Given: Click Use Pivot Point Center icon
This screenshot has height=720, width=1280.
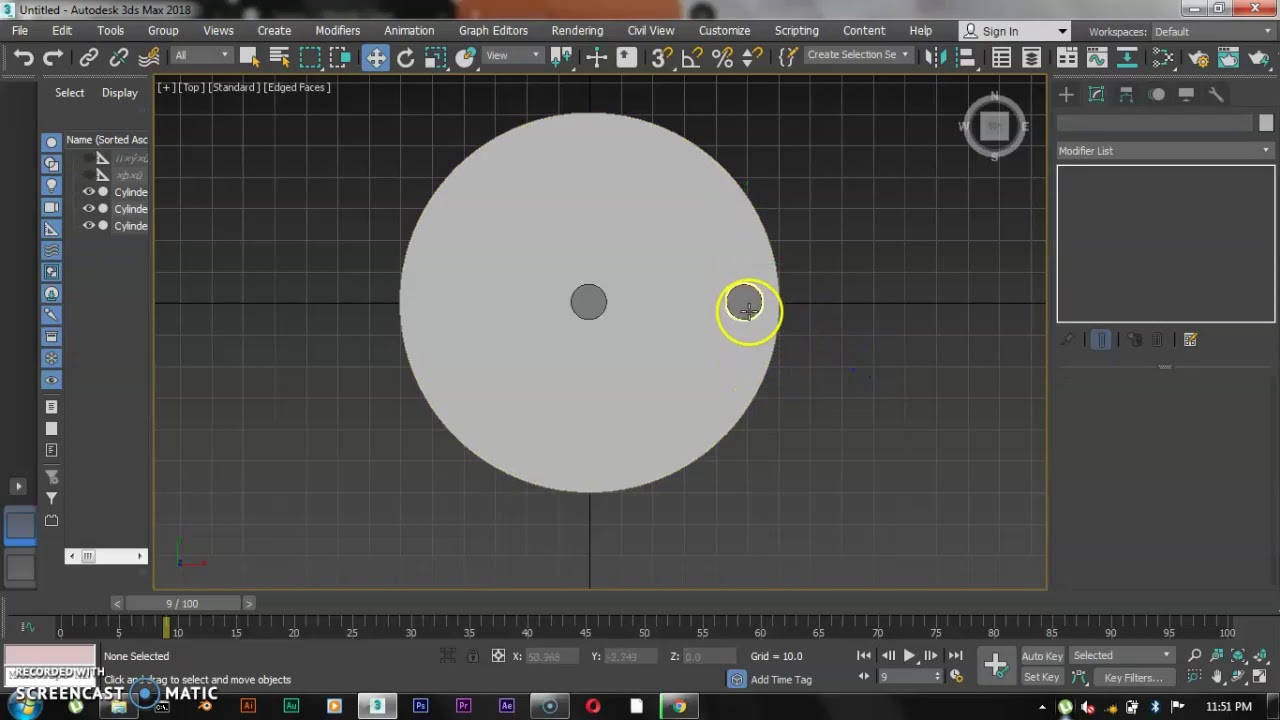Looking at the screenshot, I should tap(562, 57).
